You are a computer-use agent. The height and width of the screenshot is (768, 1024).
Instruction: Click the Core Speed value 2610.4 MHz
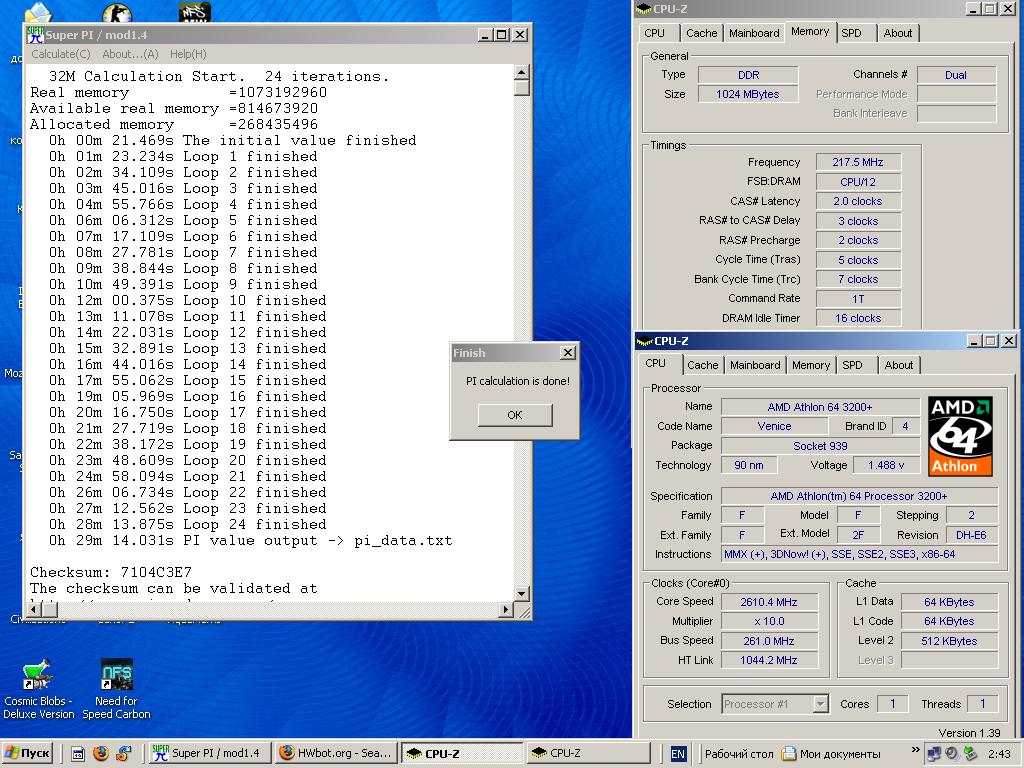[x=769, y=602]
